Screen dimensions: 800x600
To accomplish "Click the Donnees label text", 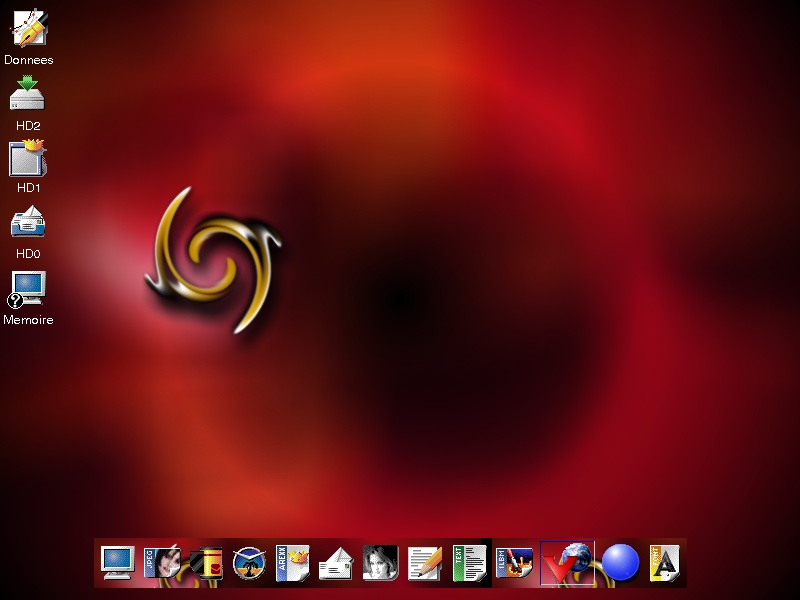I will coord(29,60).
